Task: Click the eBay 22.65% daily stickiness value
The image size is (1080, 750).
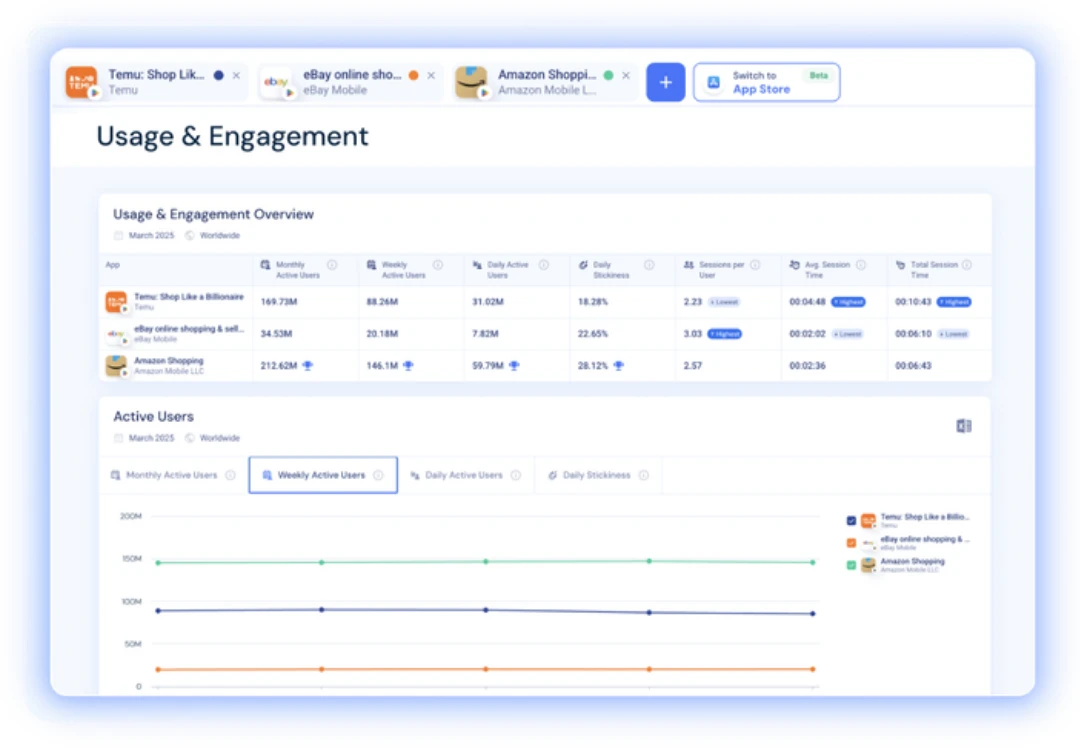Action: point(593,334)
